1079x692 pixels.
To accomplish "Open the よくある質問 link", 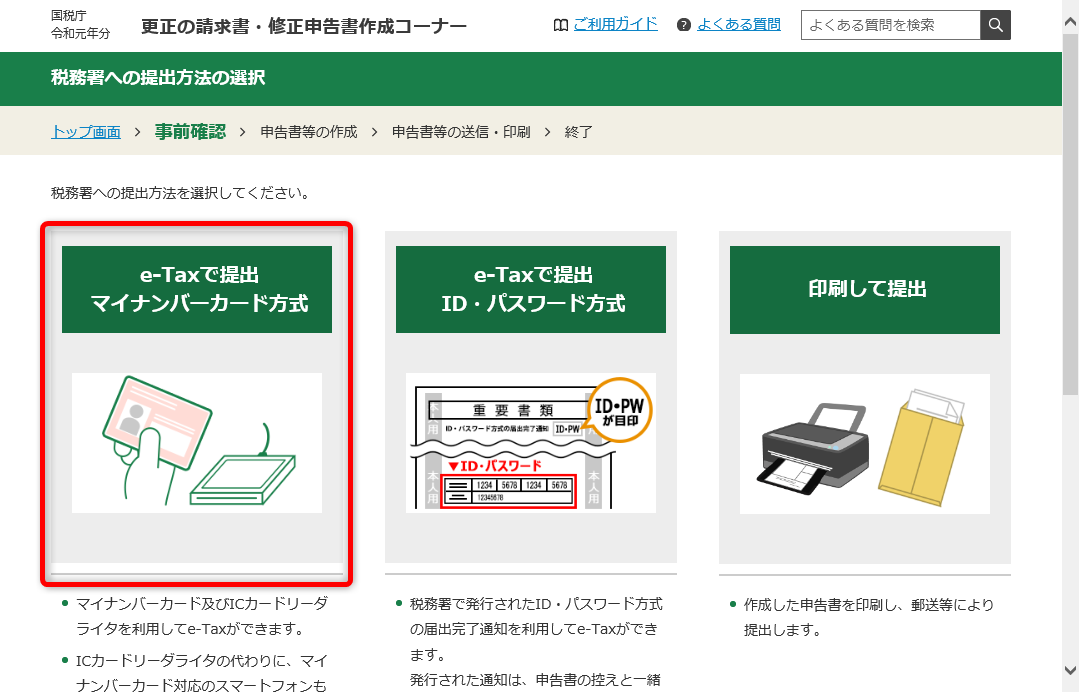I will click(x=738, y=25).
